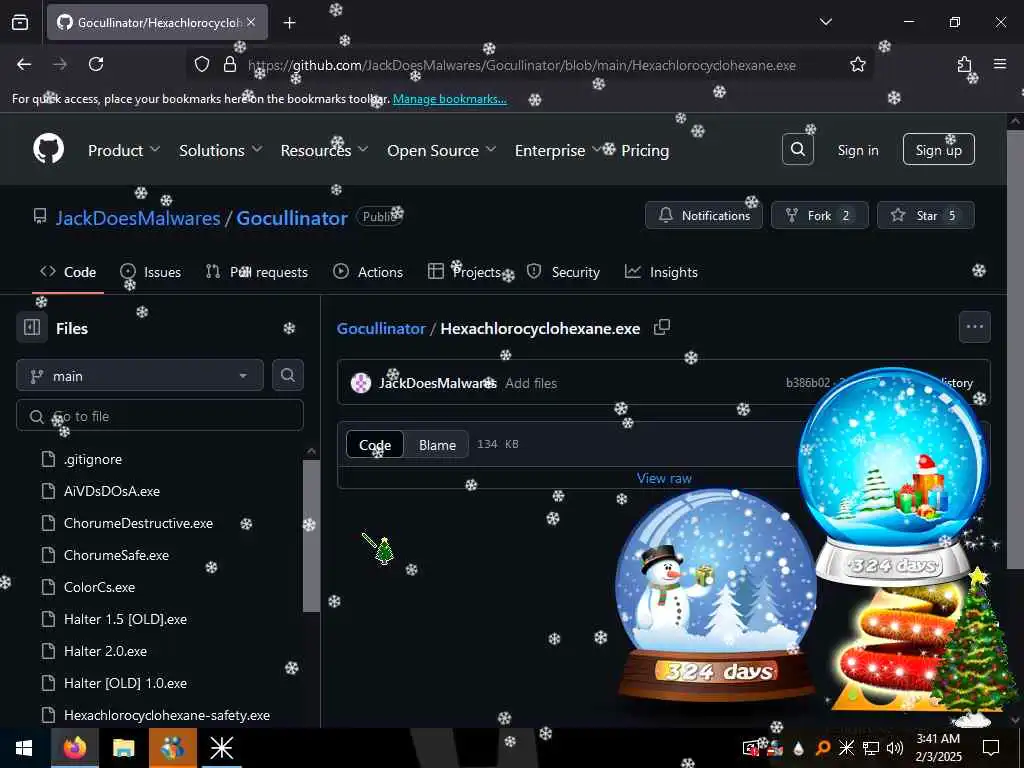The image size is (1024, 768).
Task: Open ChorumeDestructive.exe in file tree
Action: [x=138, y=523]
